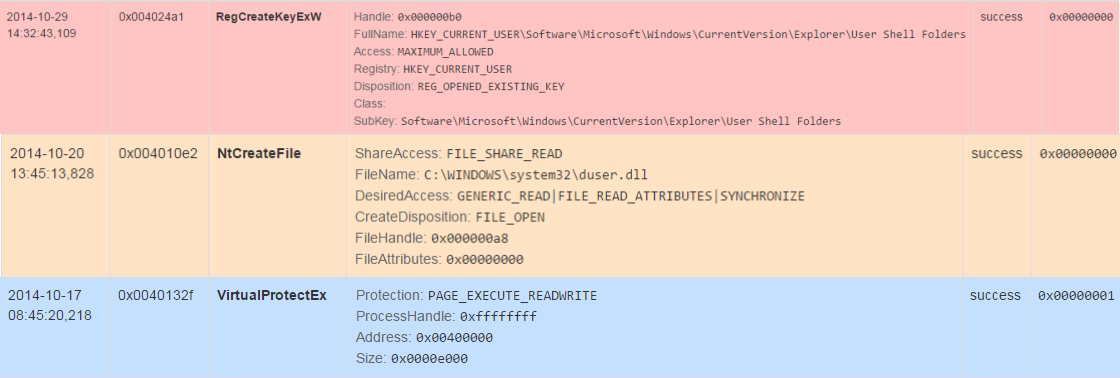Click the FullName registry path value
This screenshot has height=378, width=1120.
tap(688, 35)
